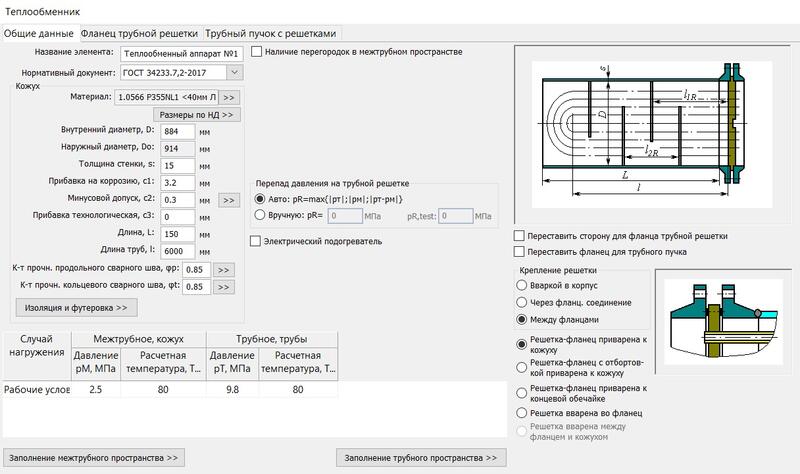Click the pT pressure cell 9.8
Image resolution: width=800 pixels, height=474 pixels.
coord(232,389)
